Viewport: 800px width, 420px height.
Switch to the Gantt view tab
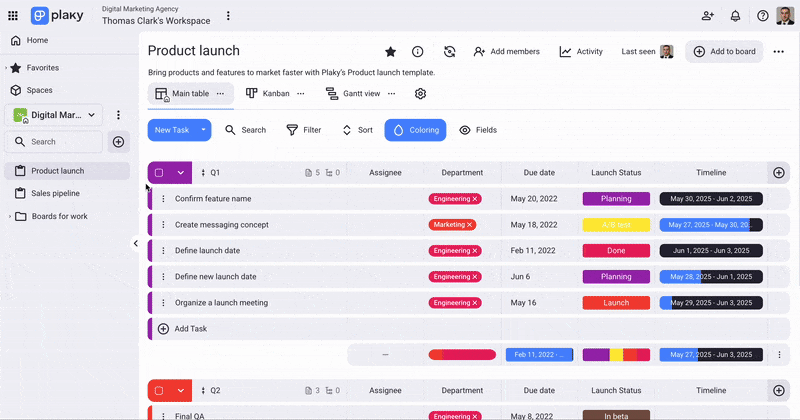click(x=354, y=94)
